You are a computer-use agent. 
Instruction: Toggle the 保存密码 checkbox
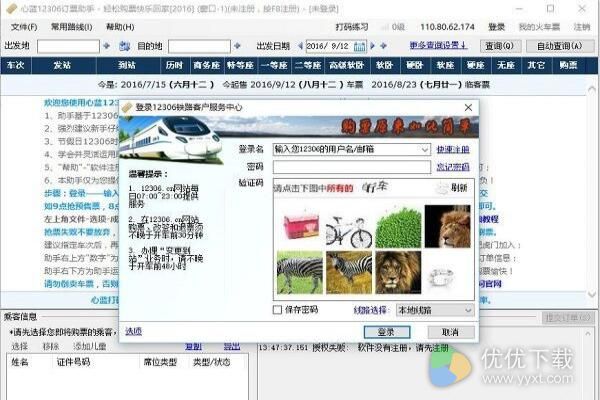(277, 310)
